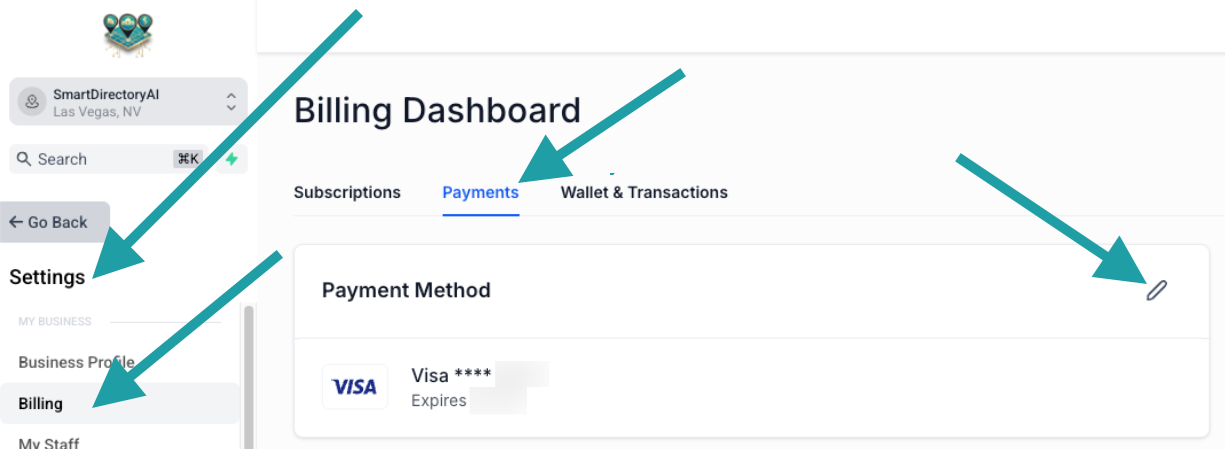Click the SmartDirectoryAI location pin icon
Image resolution: width=1225 pixels, height=449 pixels.
pyautogui.click(x=33, y=102)
